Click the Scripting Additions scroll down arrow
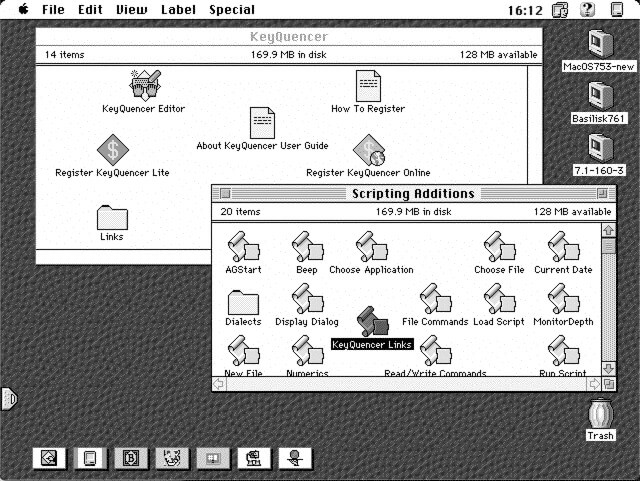 point(608,368)
